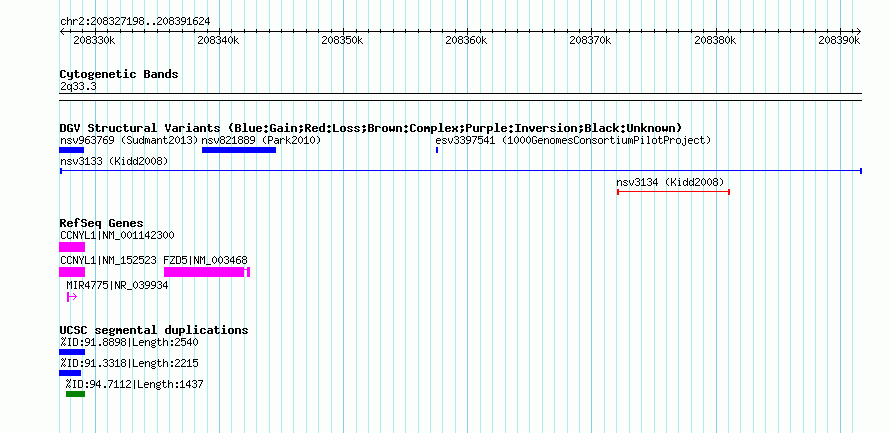Image resolution: width=890 pixels, height=433 pixels.
Task: Open the %ID:91.8898|Length:2540 label
Action: (129, 342)
